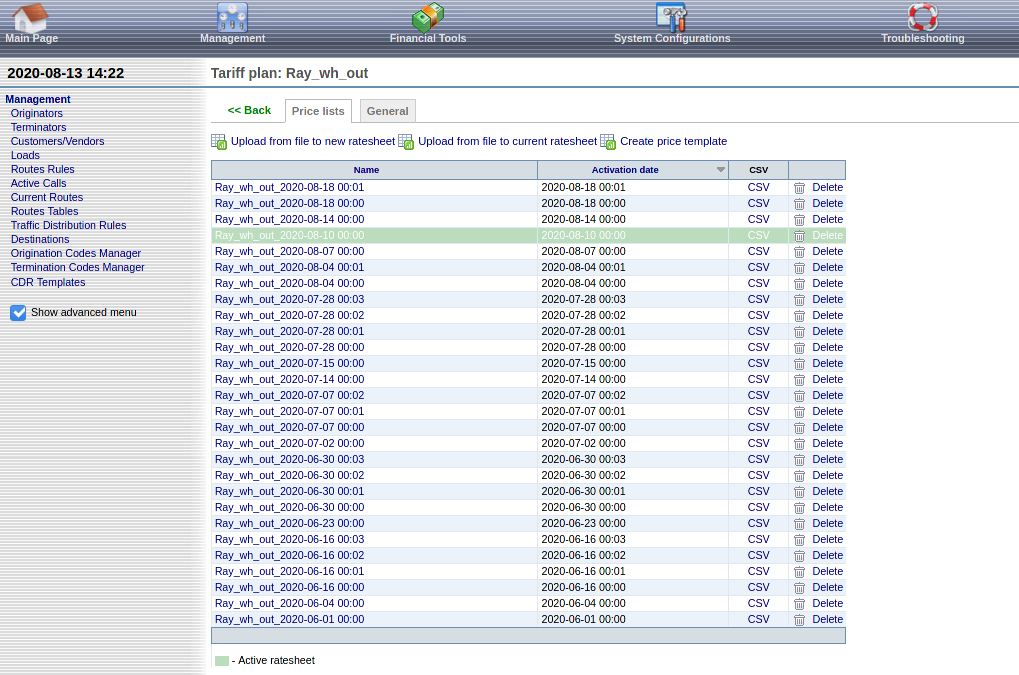Open Routes Rules in the sidebar

pos(42,169)
